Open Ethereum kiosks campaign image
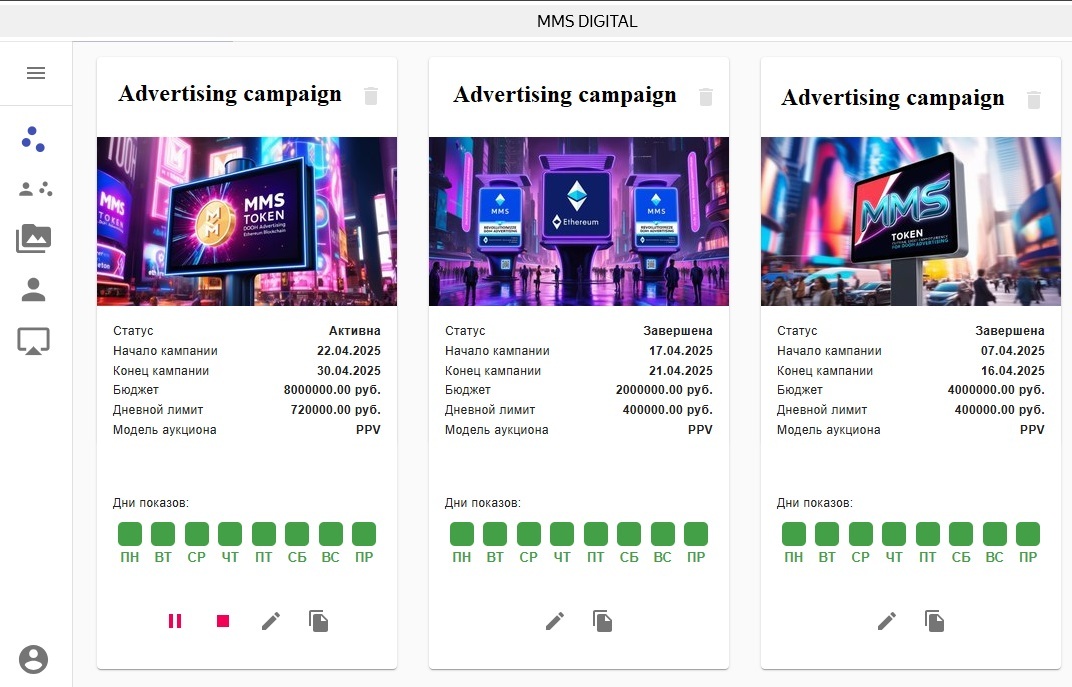The image size is (1072, 687). pos(578,221)
